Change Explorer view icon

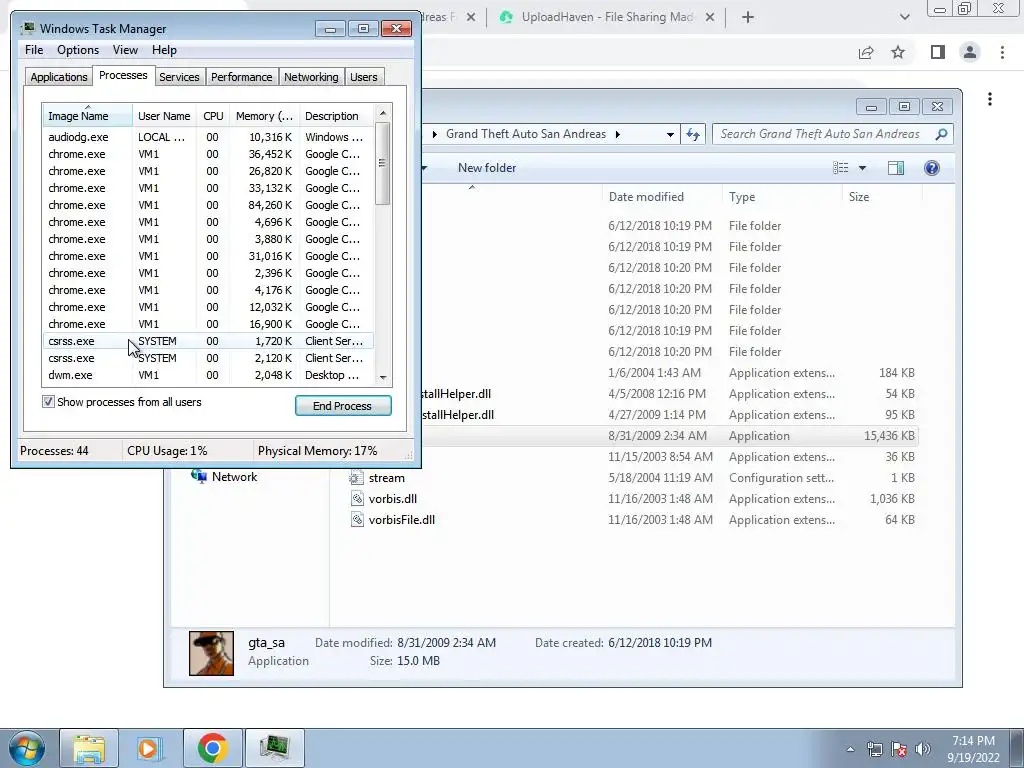840,168
